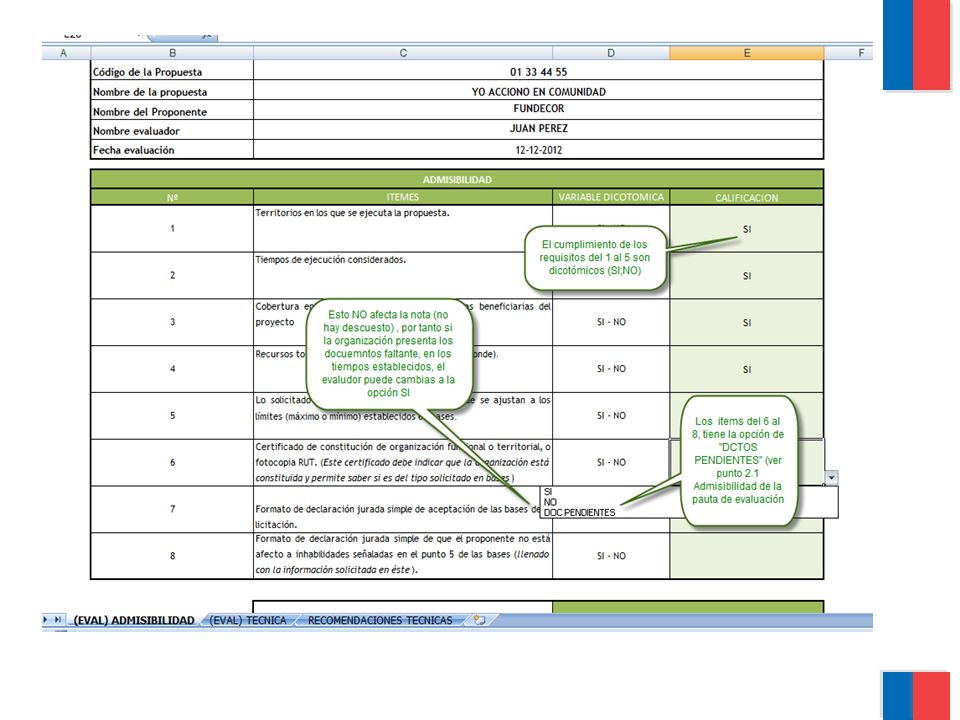Select the SI - NO cell in row 6
The image size is (960, 720).
[611, 462]
